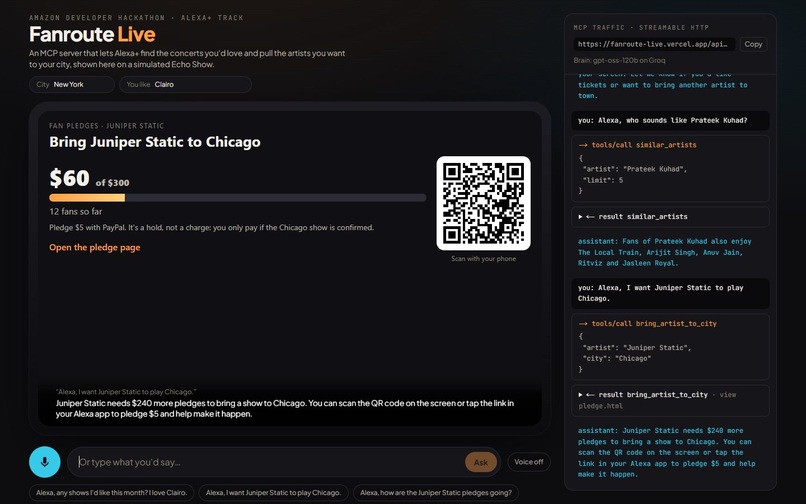Click the 'of $300' goal text
The image size is (806, 504).
[113, 183]
